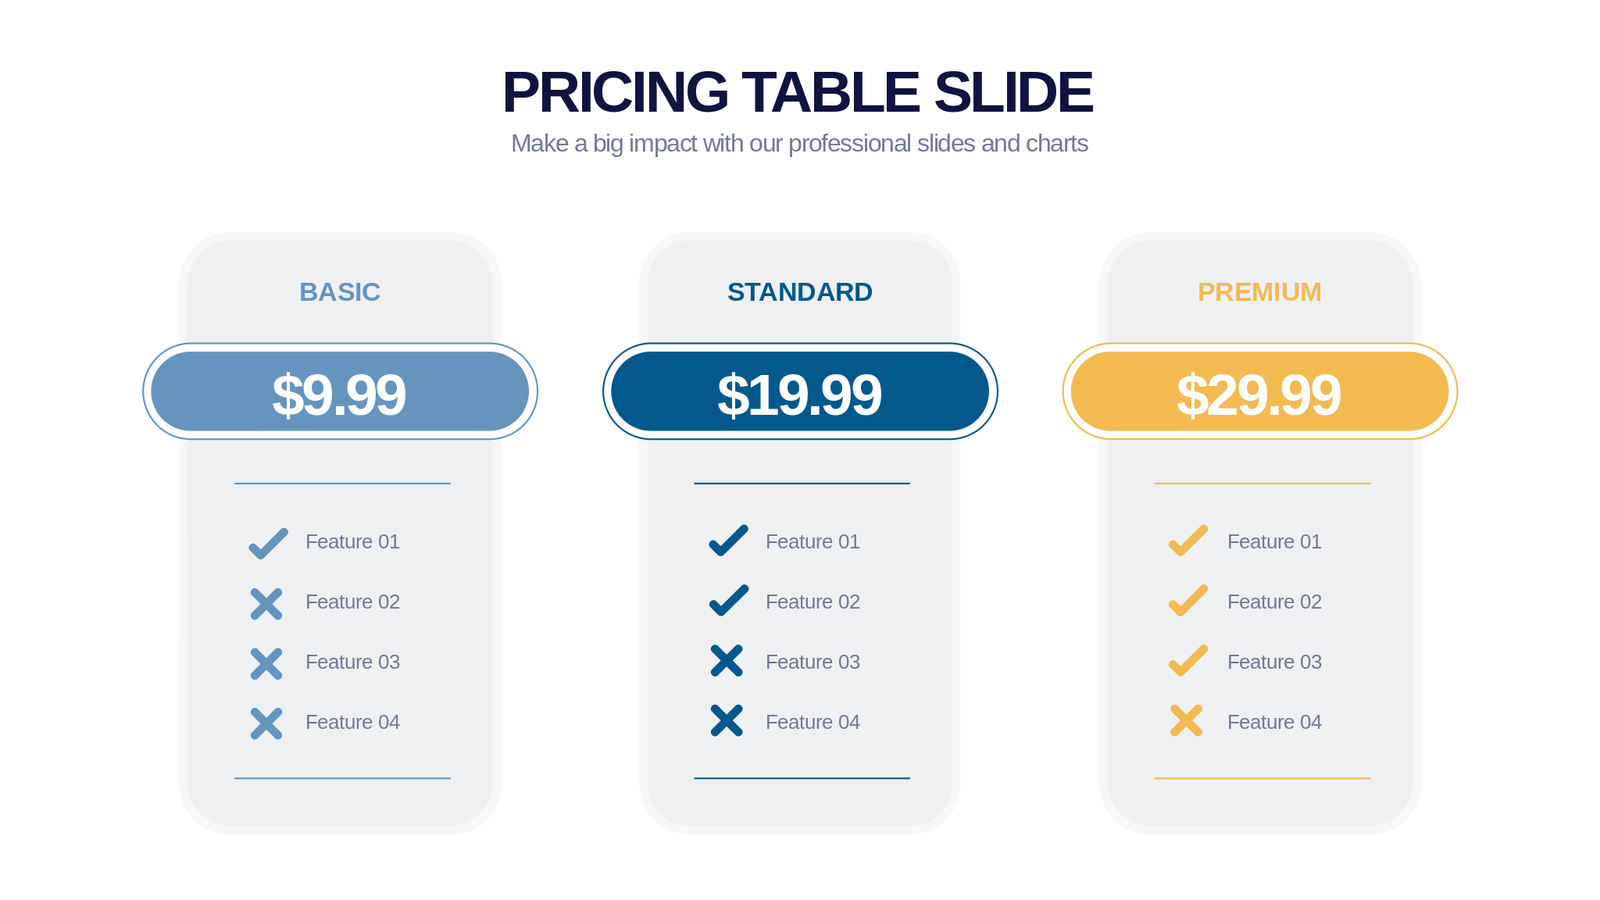Click the Basic Feature 03 cross icon
Viewport: 1600px width, 900px height.
coord(266,663)
